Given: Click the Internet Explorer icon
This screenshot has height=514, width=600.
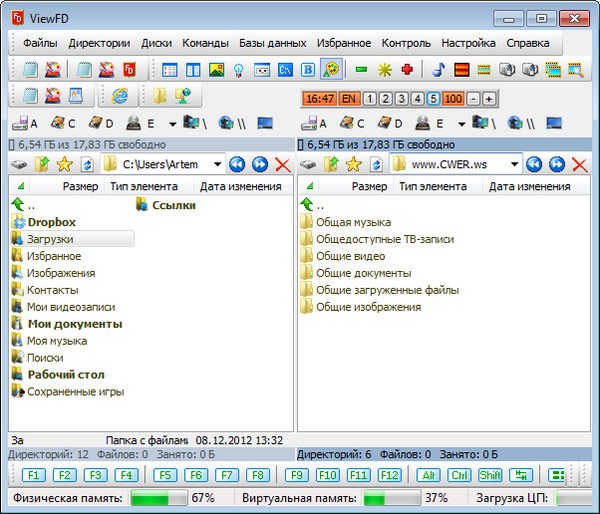Looking at the screenshot, I should pyautogui.click(x=120, y=96).
